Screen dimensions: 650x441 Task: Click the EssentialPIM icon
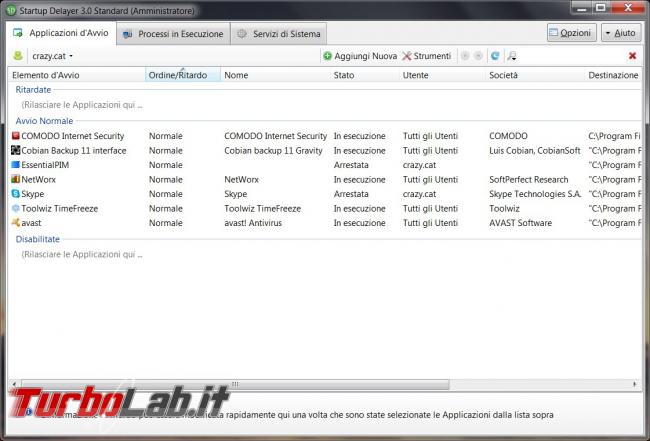point(16,165)
